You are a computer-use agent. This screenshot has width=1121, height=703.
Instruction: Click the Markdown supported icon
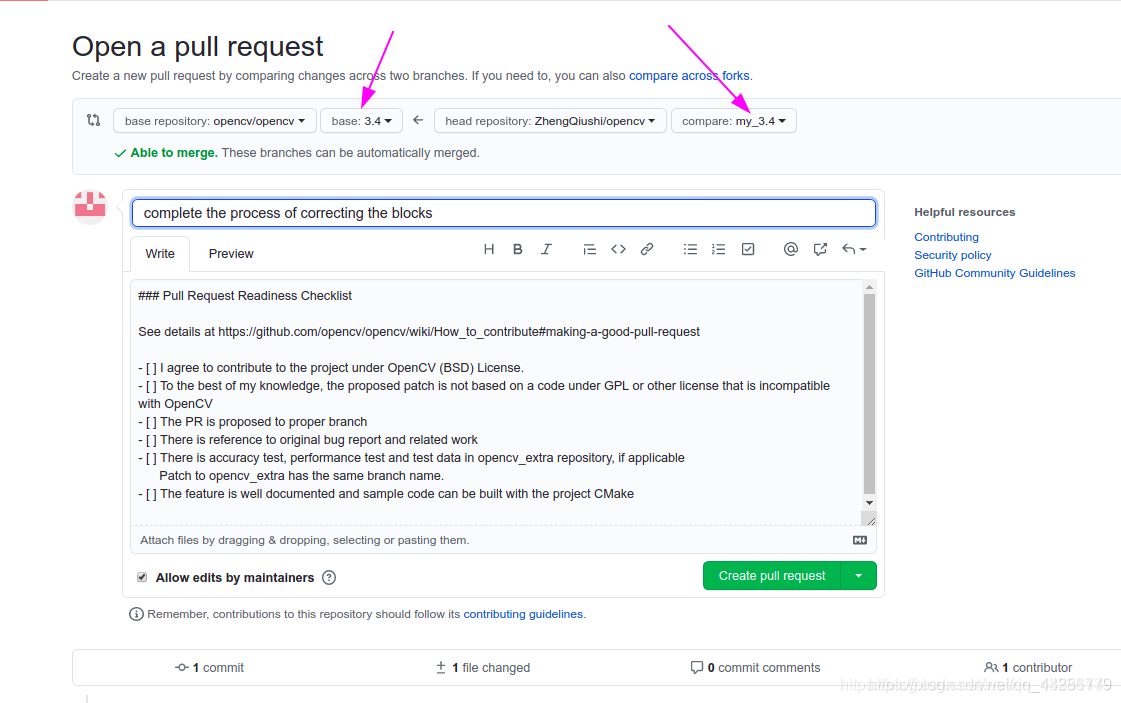pos(860,540)
